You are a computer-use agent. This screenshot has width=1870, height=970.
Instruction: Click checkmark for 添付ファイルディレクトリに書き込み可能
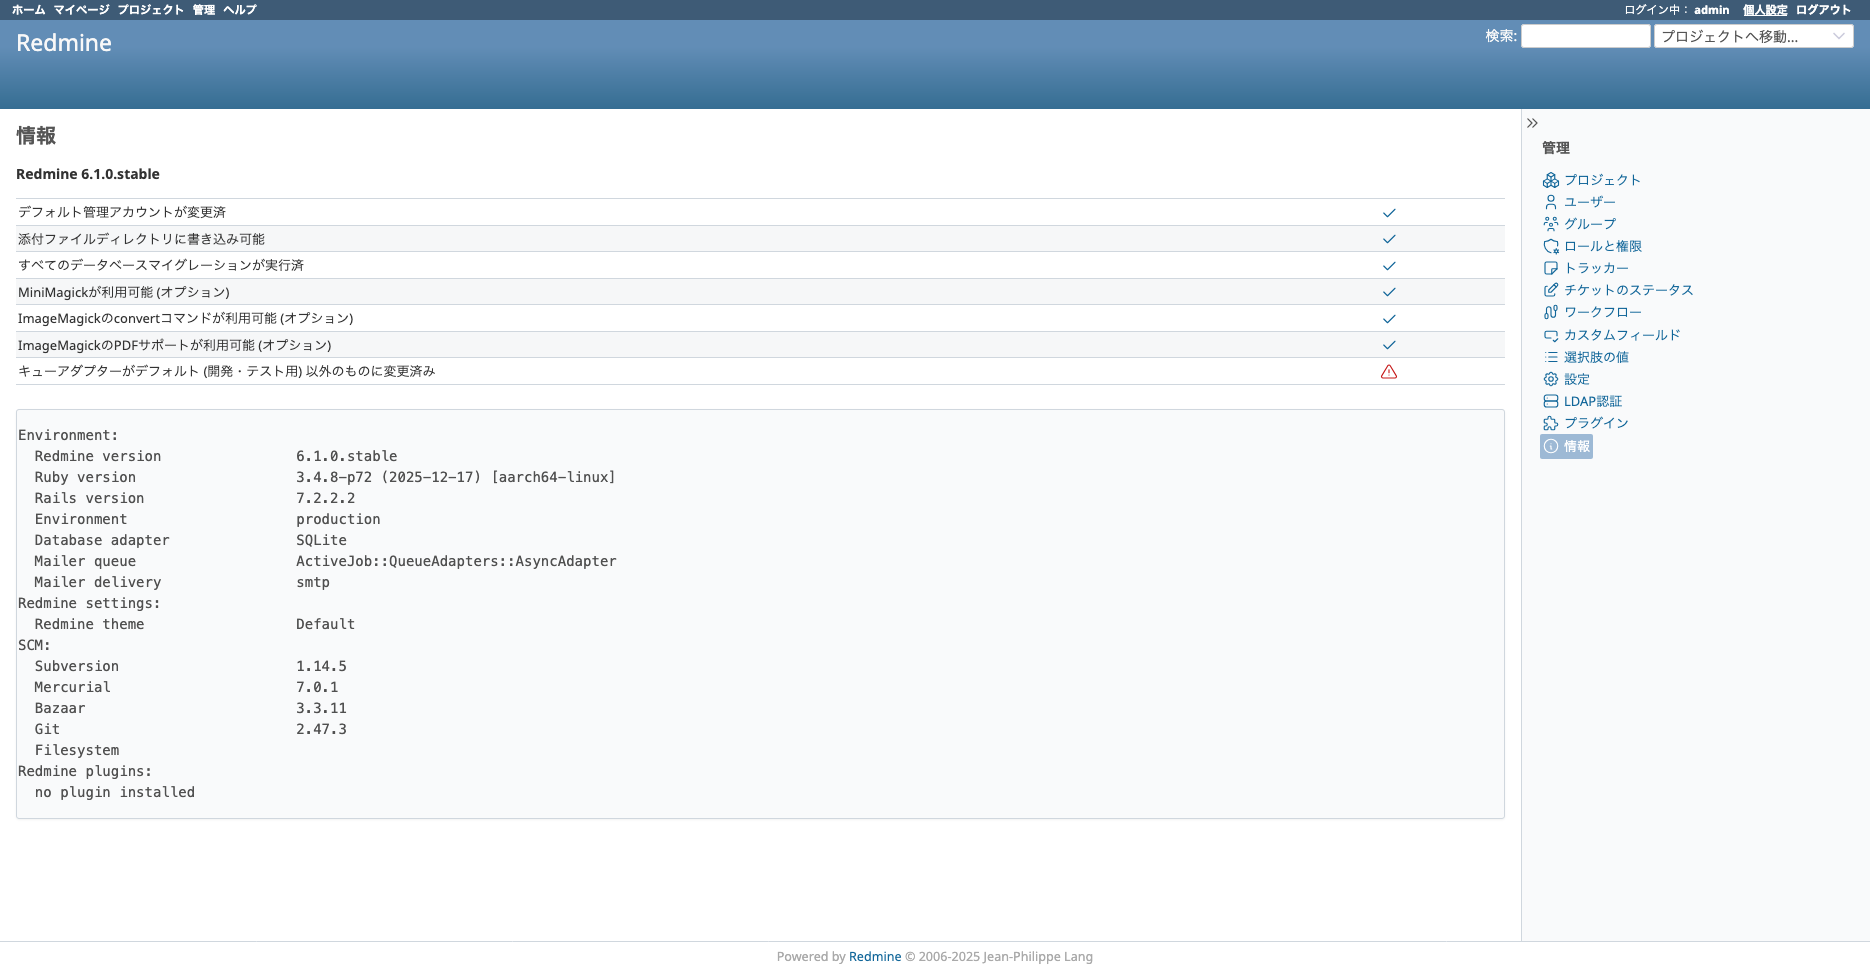pyautogui.click(x=1389, y=239)
